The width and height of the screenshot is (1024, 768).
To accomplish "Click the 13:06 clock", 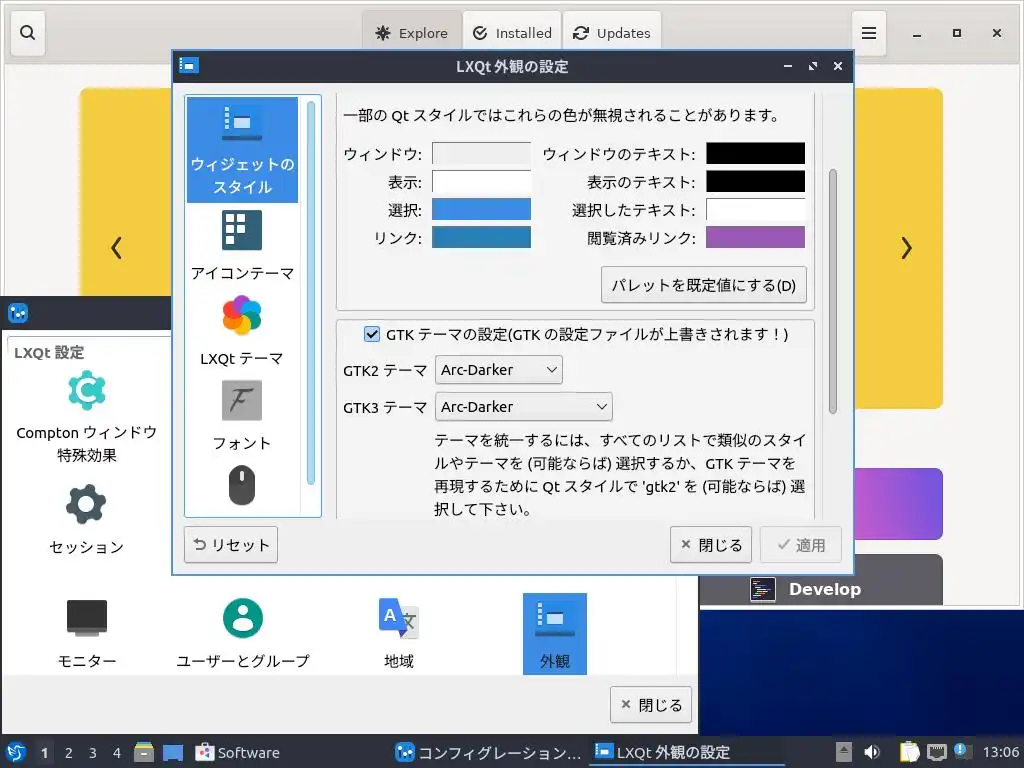I will pos(1000,752).
